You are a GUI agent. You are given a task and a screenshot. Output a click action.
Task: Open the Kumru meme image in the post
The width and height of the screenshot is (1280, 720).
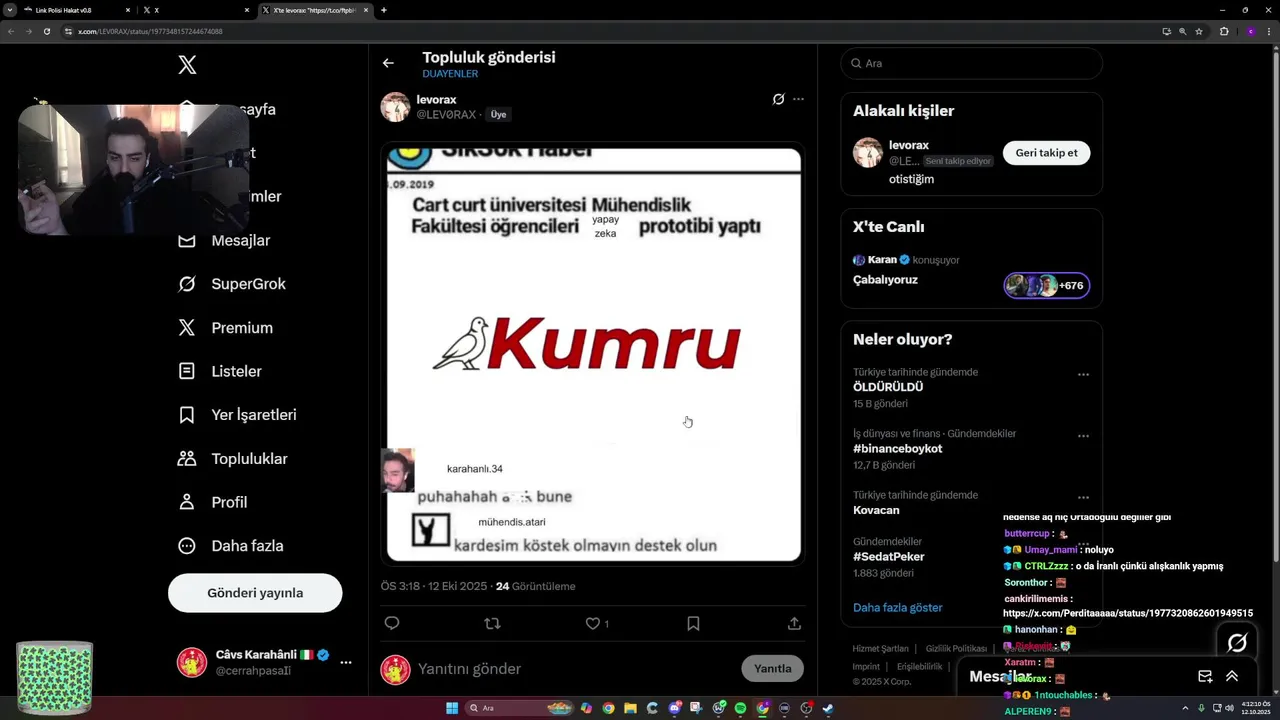pyautogui.click(x=594, y=355)
